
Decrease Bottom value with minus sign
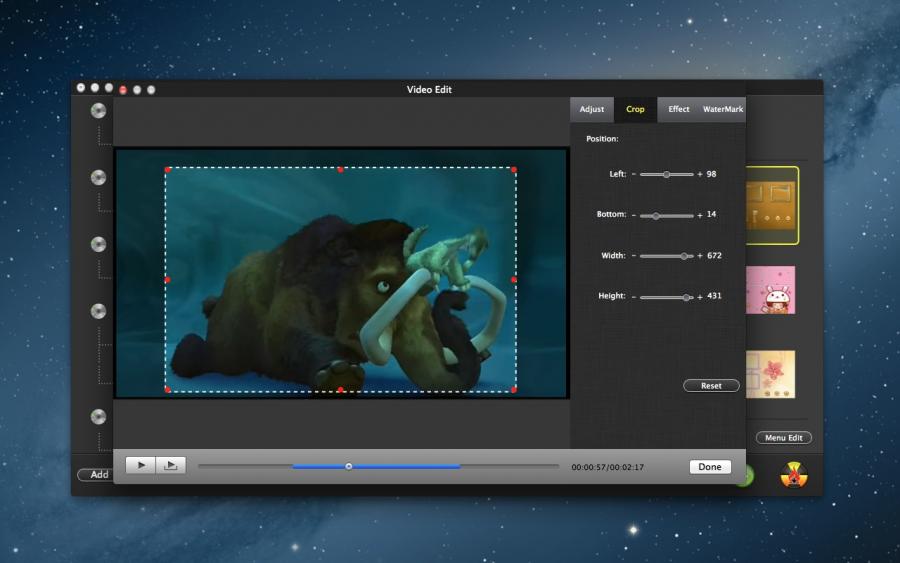pyautogui.click(x=634, y=215)
